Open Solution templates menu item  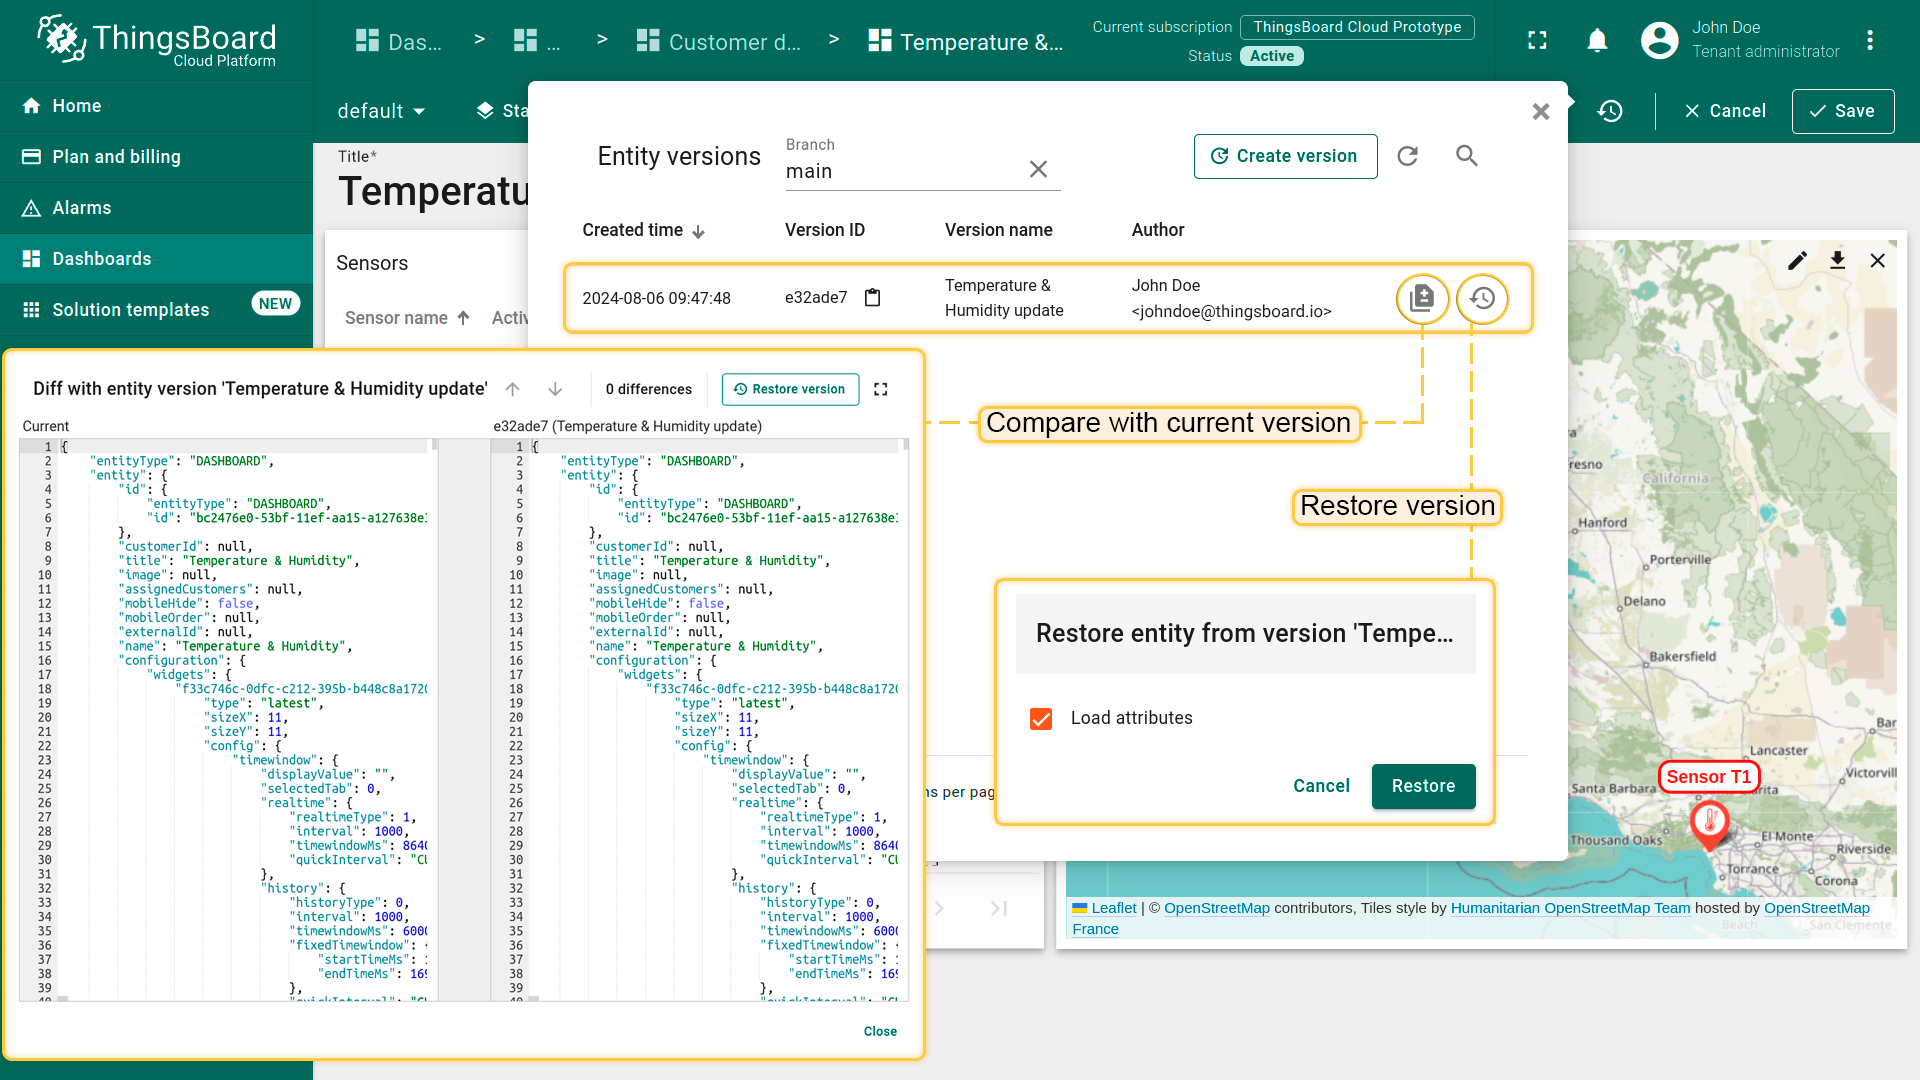click(x=131, y=310)
